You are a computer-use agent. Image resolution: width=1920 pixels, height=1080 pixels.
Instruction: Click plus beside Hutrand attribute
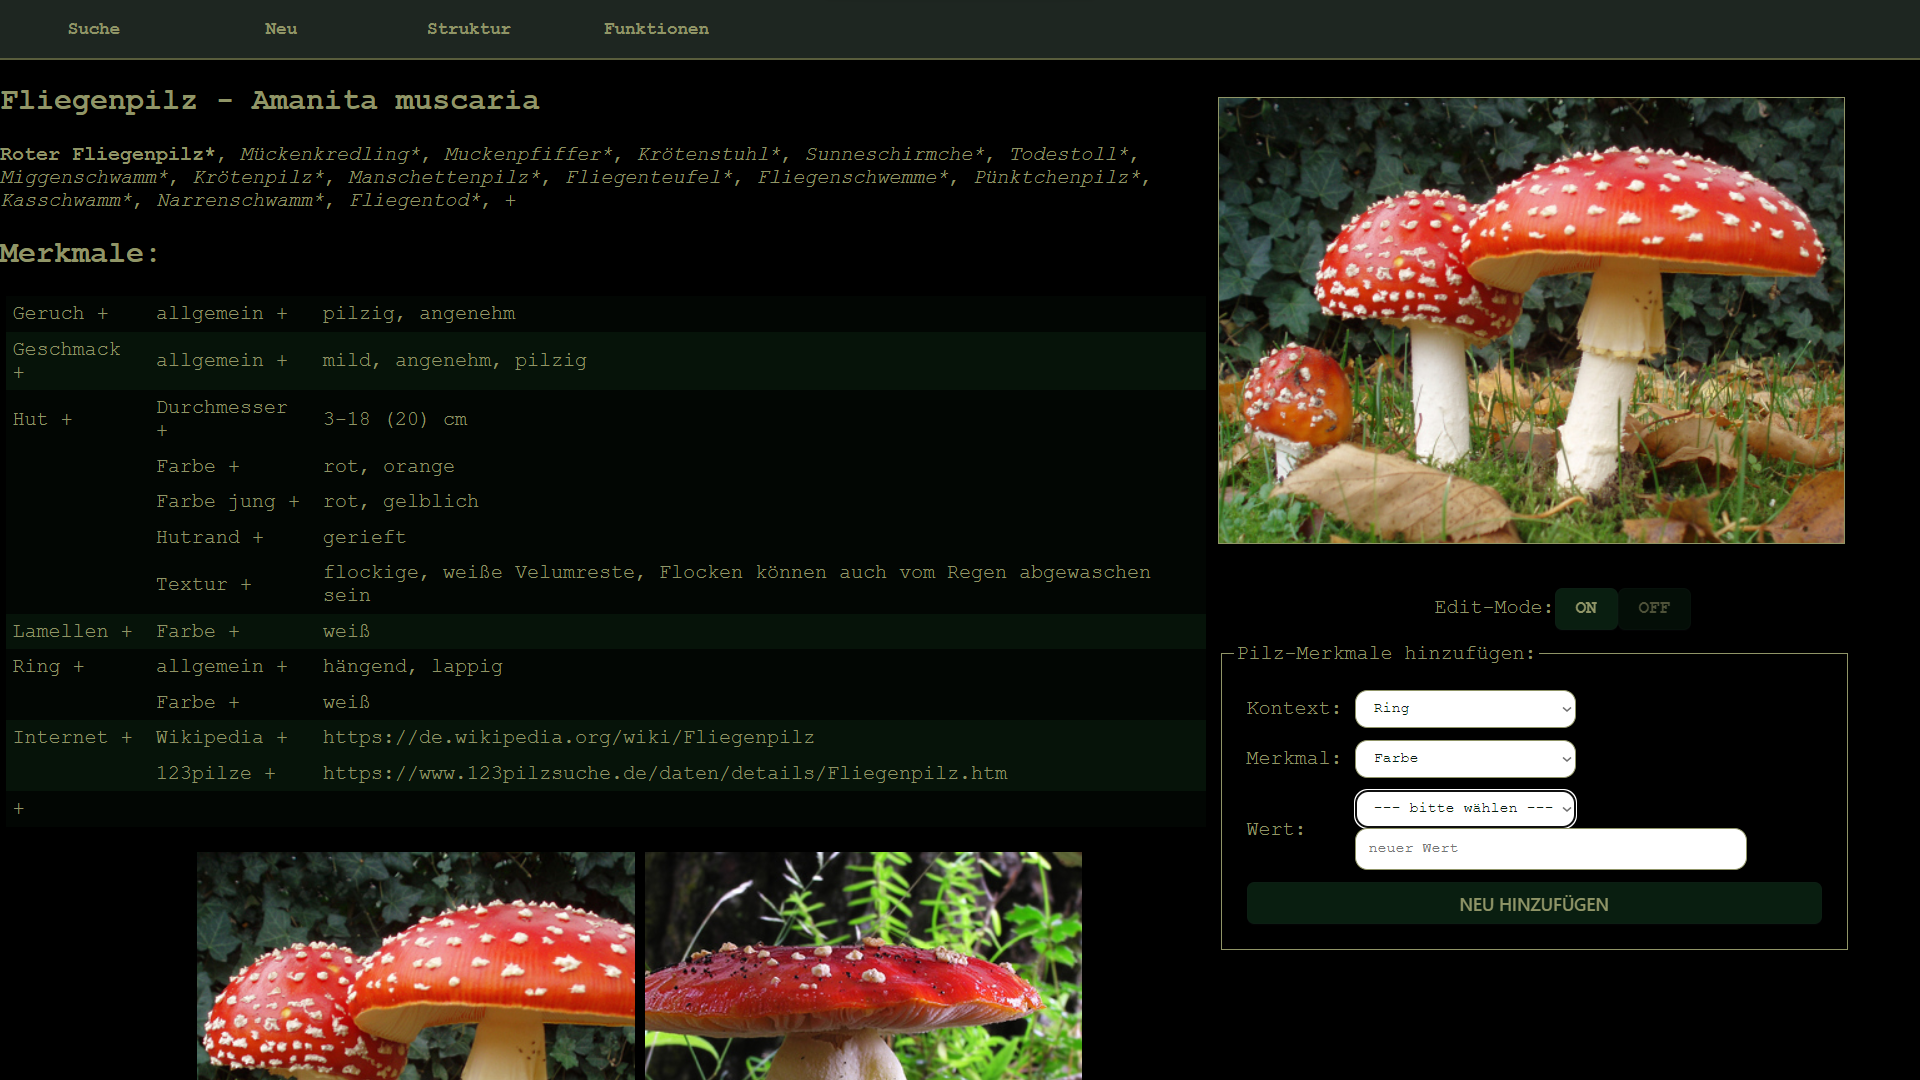pyautogui.click(x=258, y=538)
